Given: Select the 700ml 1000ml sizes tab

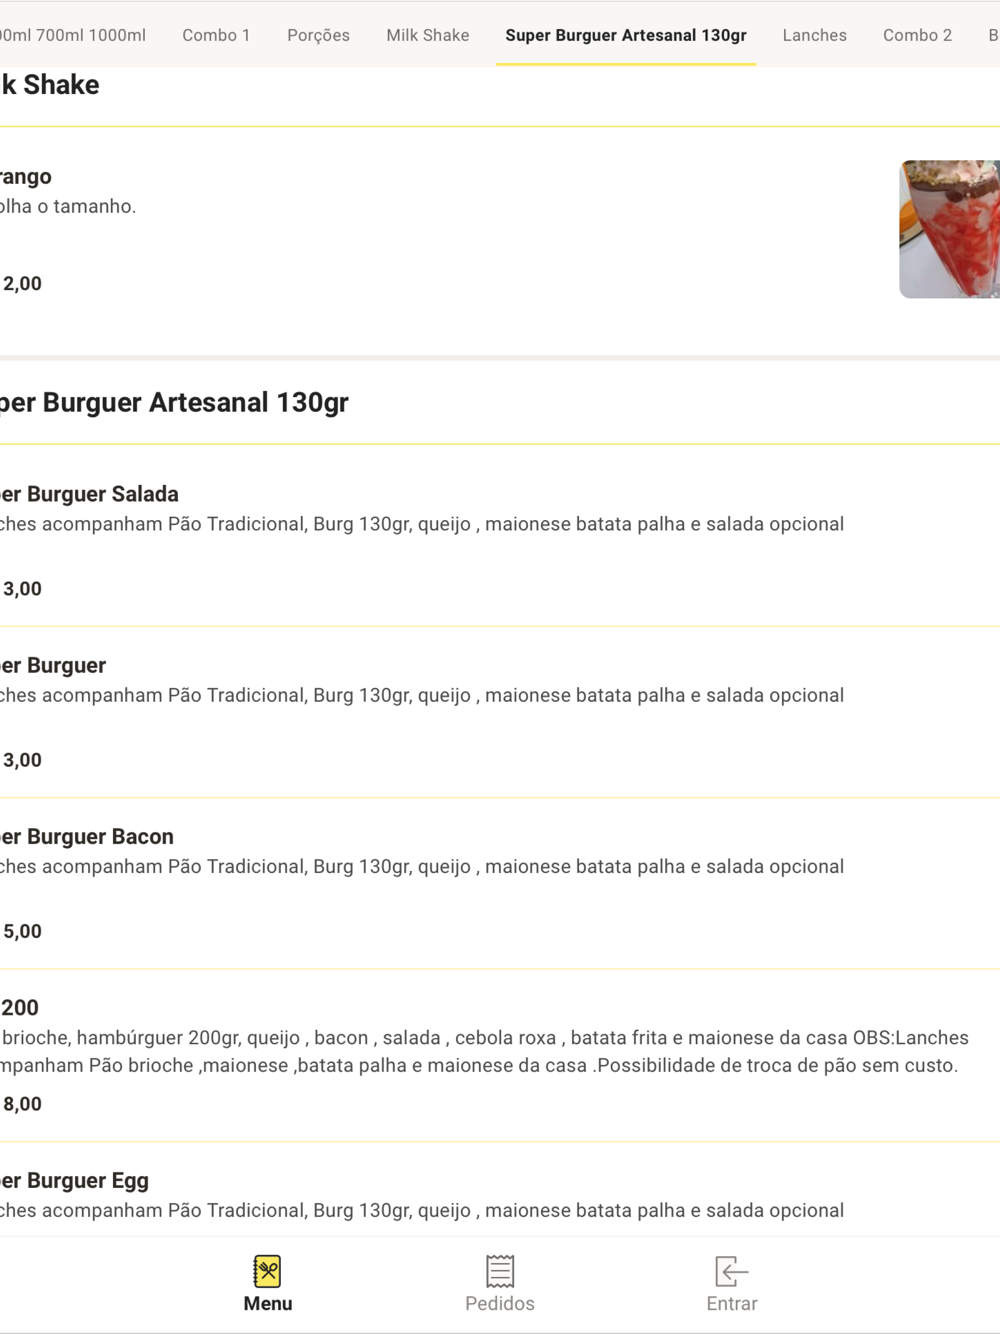Looking at the screenshot, I should pos(74,35).
